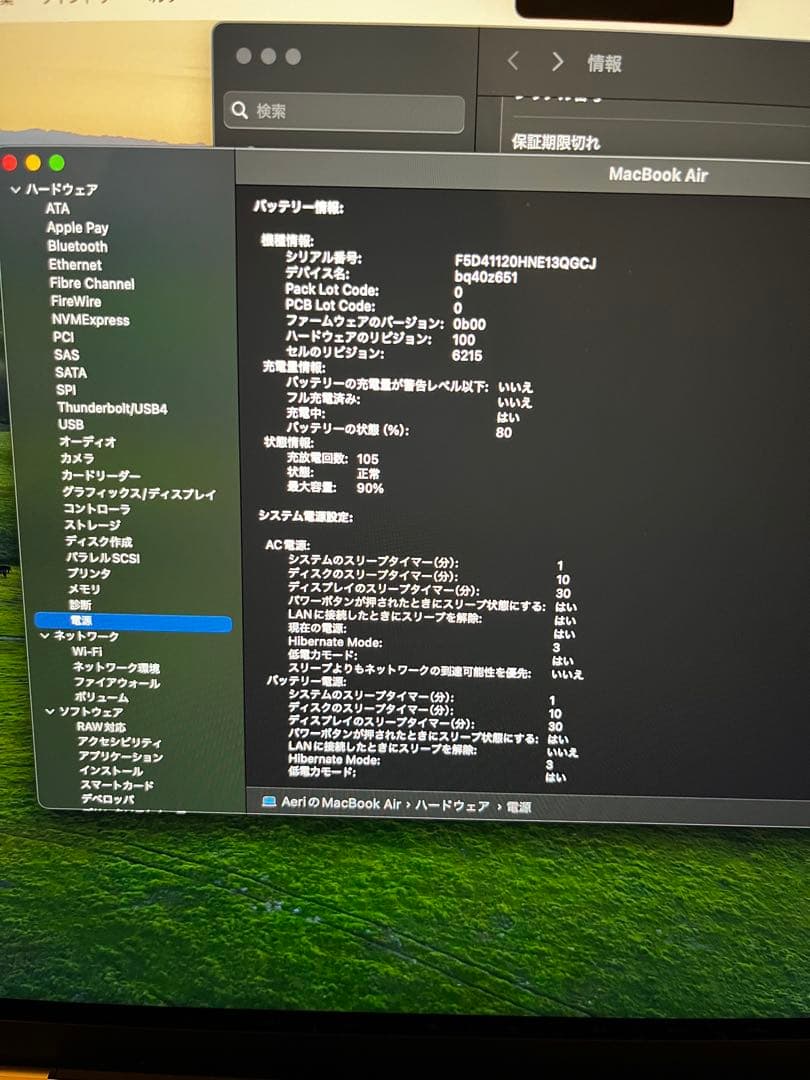The image size is (810, 1080).
Task: Select the 電源 item in sidebar
Action: (x=81, y=622)
